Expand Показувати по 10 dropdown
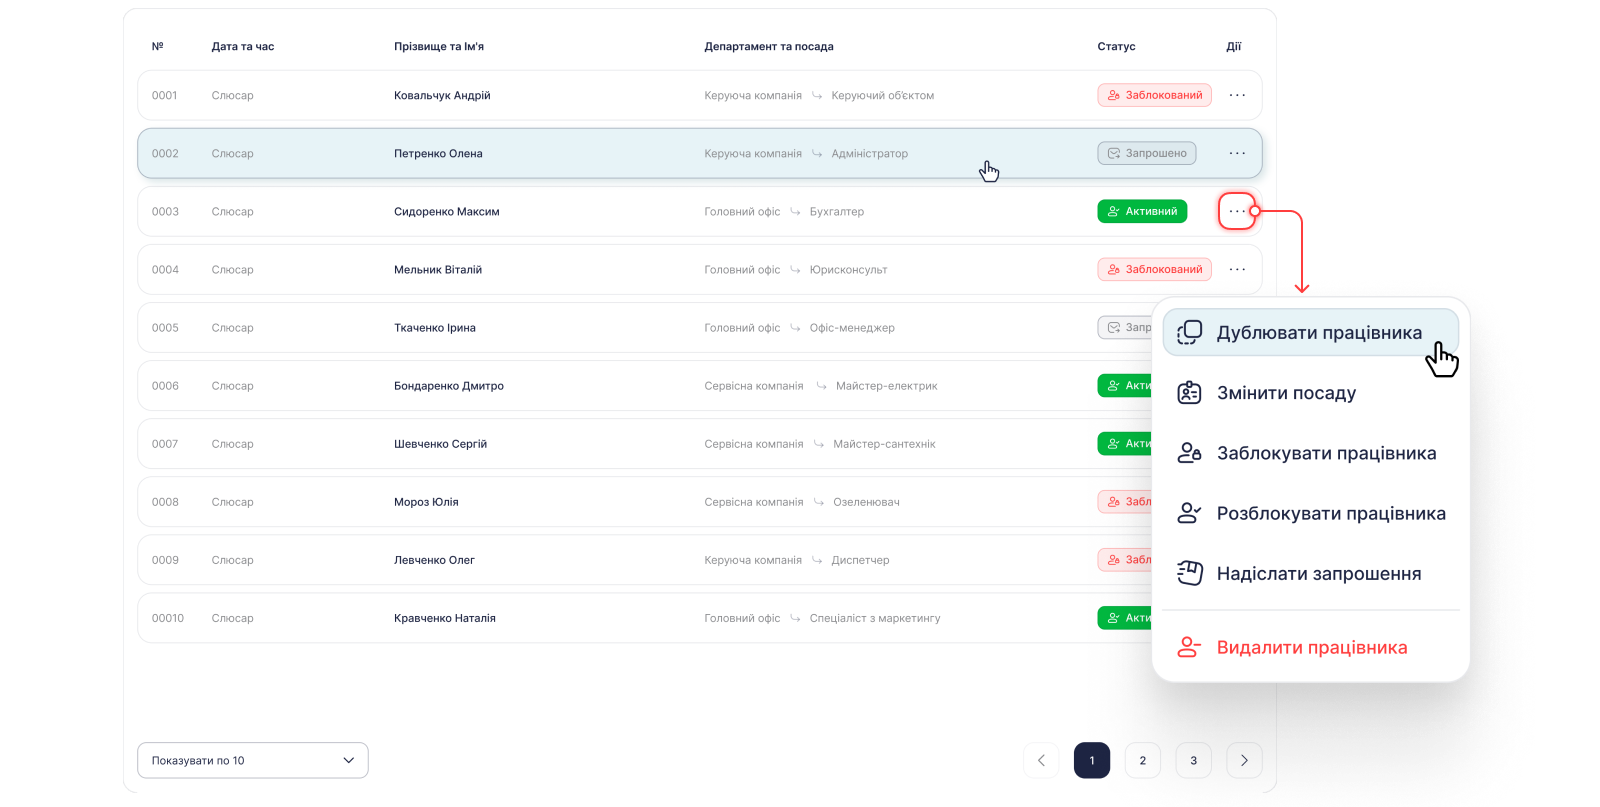 coord(253,760)
